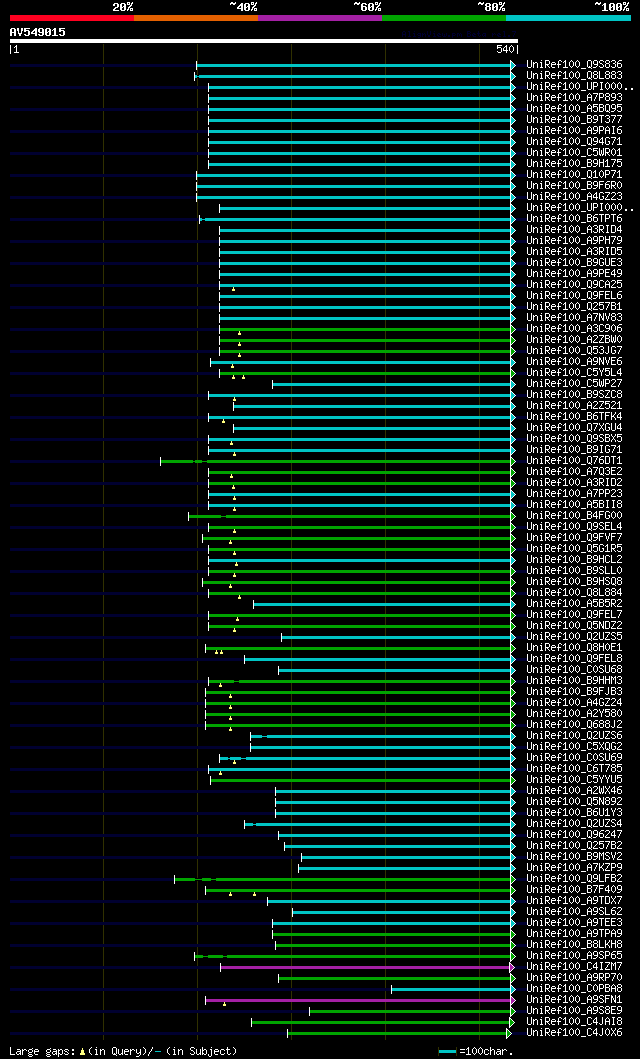Select label UniRef100_B6TPT6
Screen dimensions: 640x1059
tap(575, 219)
